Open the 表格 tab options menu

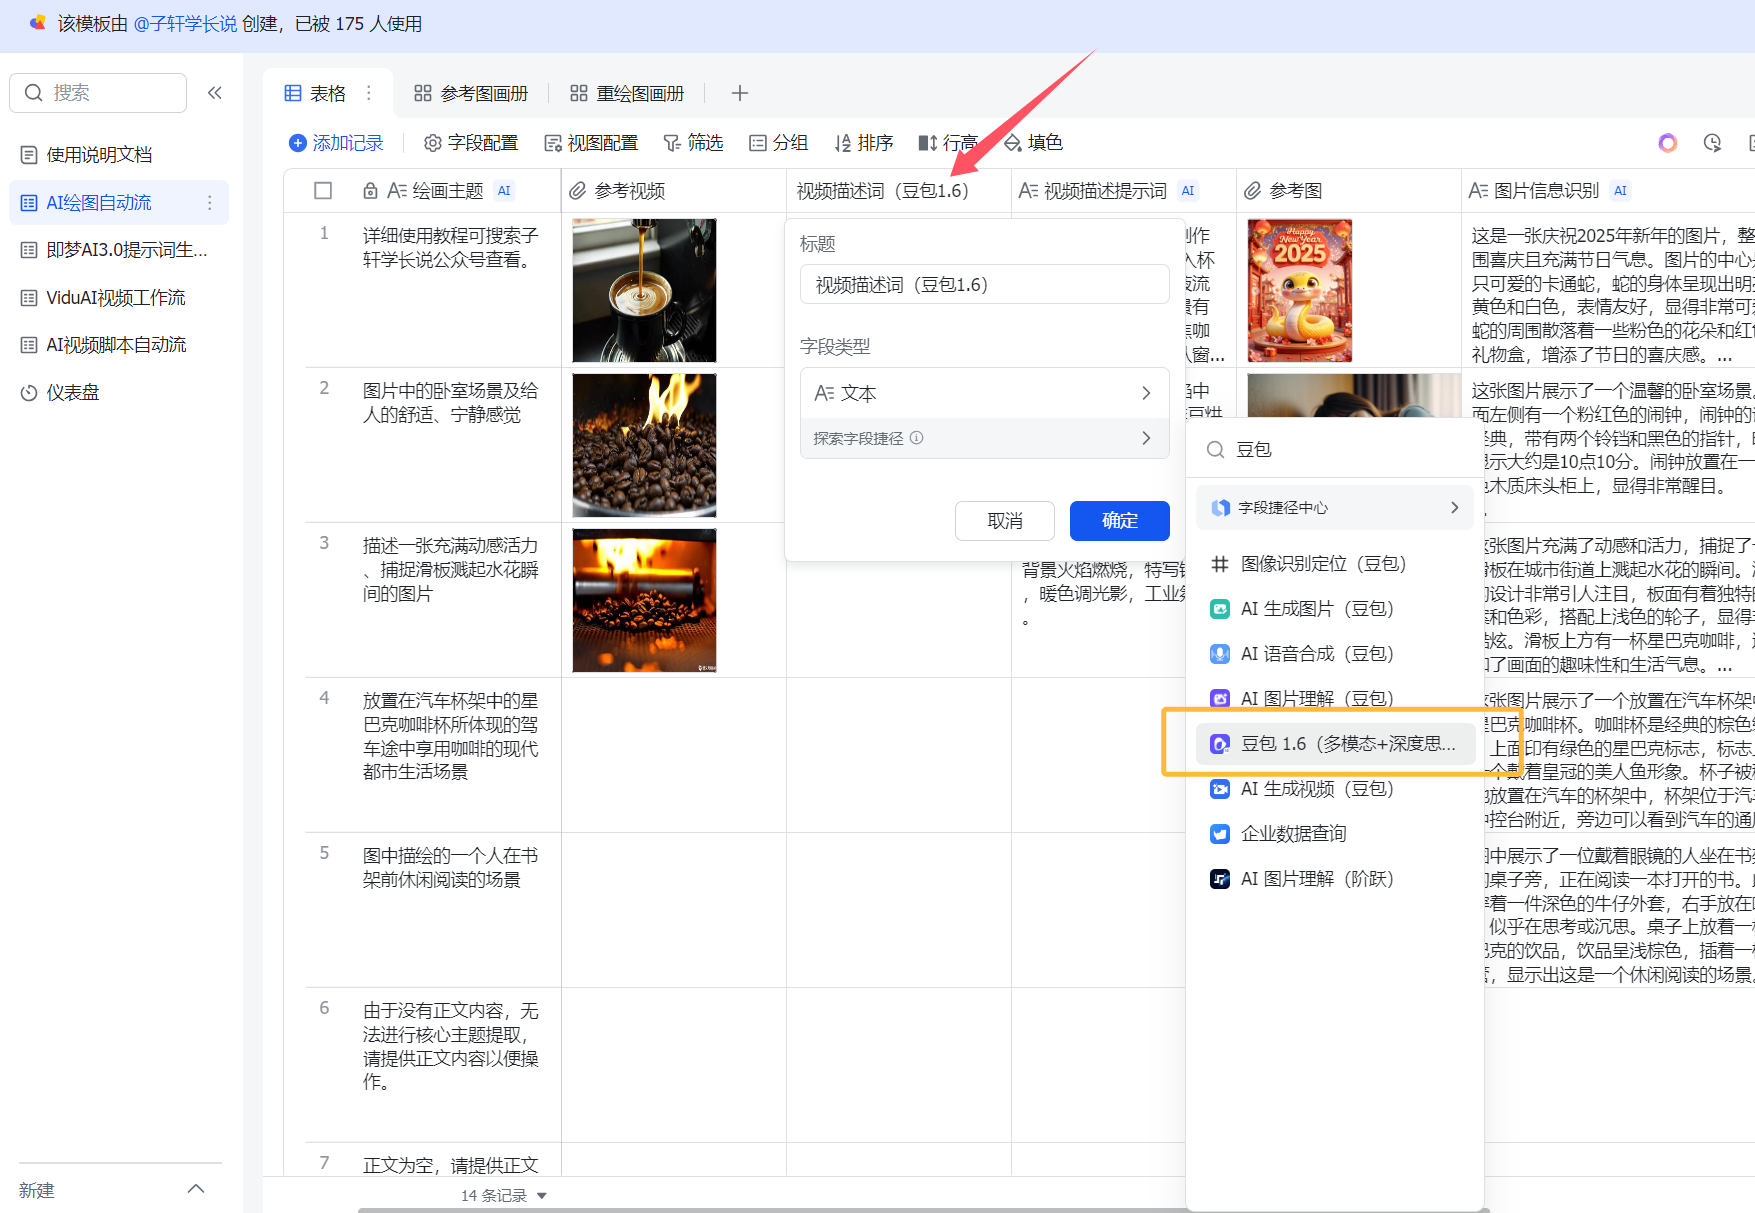click(x=369, y=93)
